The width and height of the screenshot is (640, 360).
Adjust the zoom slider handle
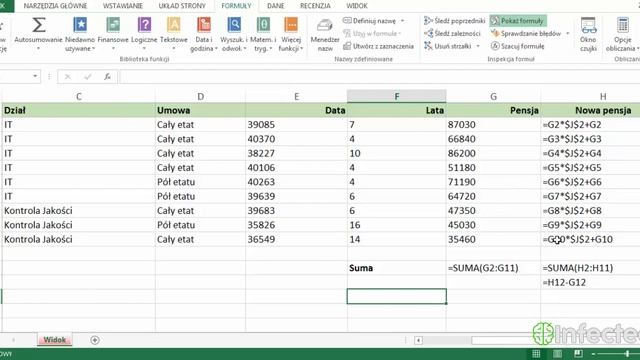627,353
